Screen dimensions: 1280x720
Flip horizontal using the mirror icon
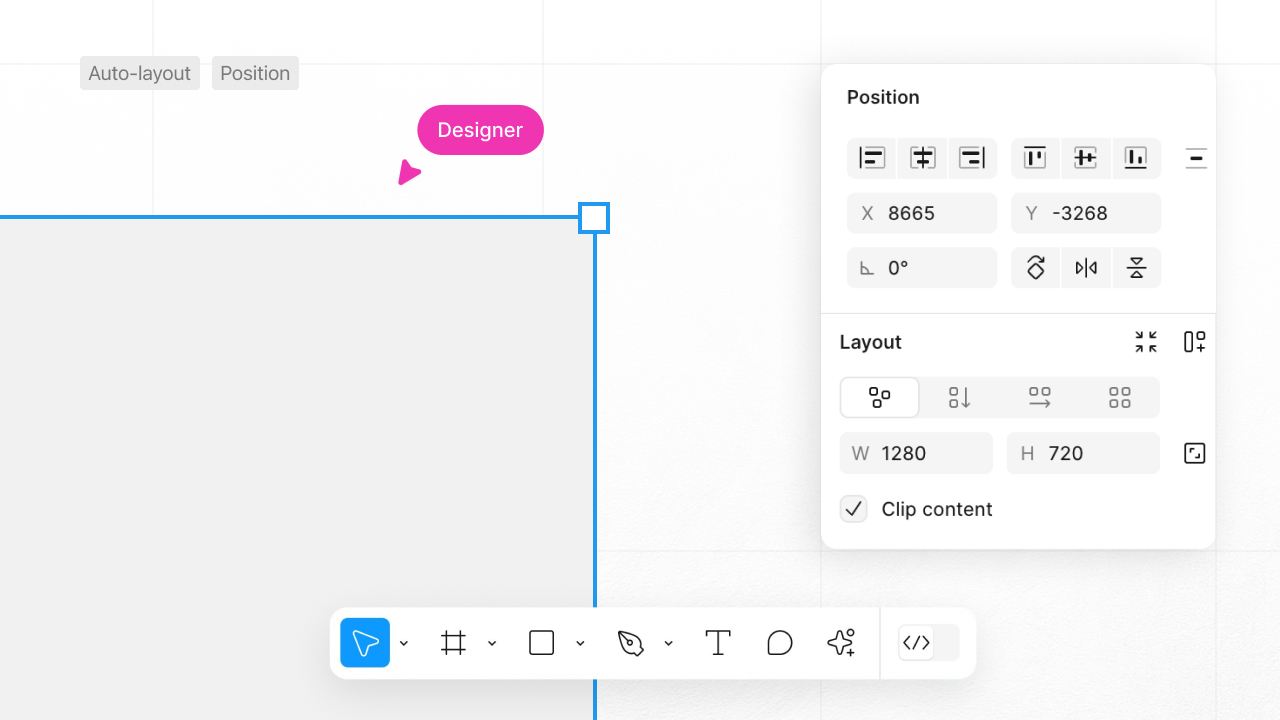(1086, 268)
